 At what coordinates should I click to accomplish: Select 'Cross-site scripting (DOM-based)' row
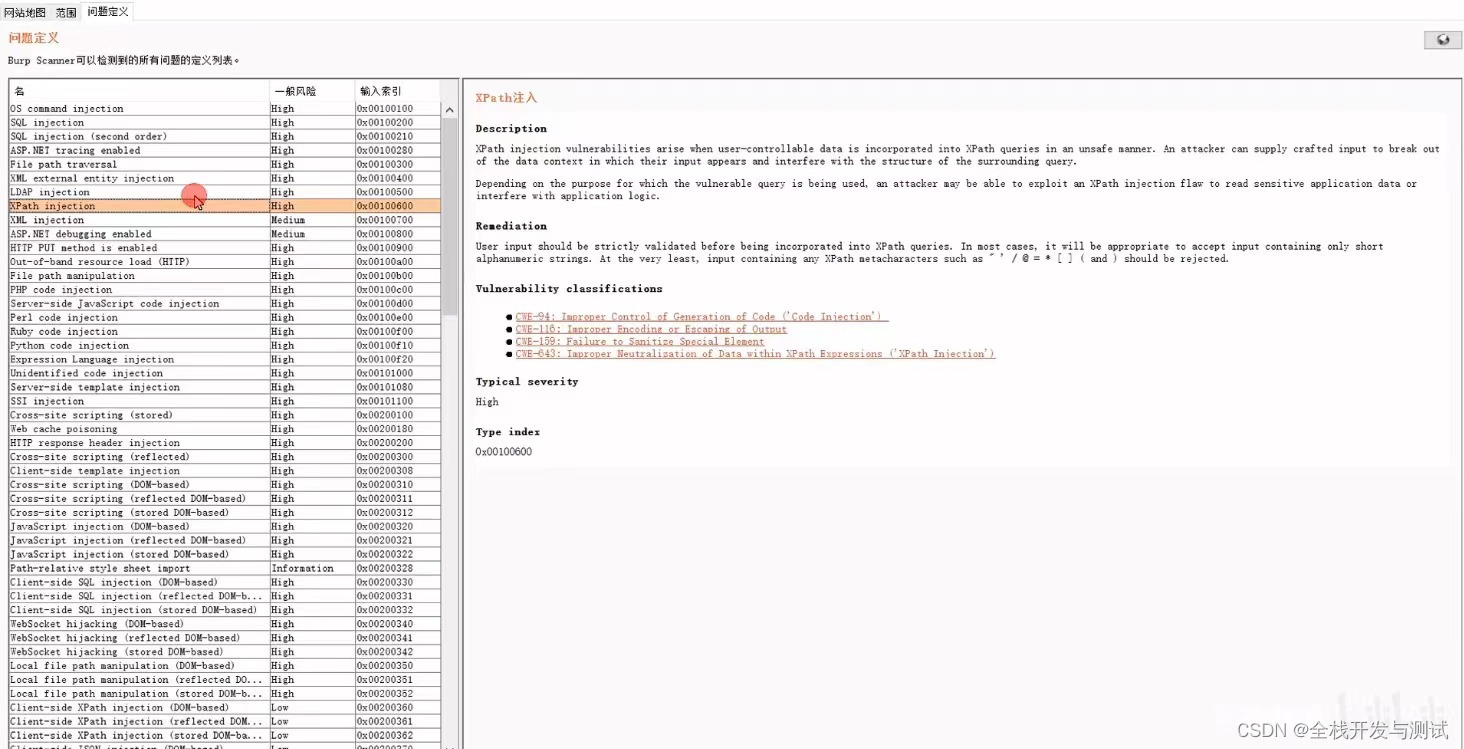coord(225,485)
